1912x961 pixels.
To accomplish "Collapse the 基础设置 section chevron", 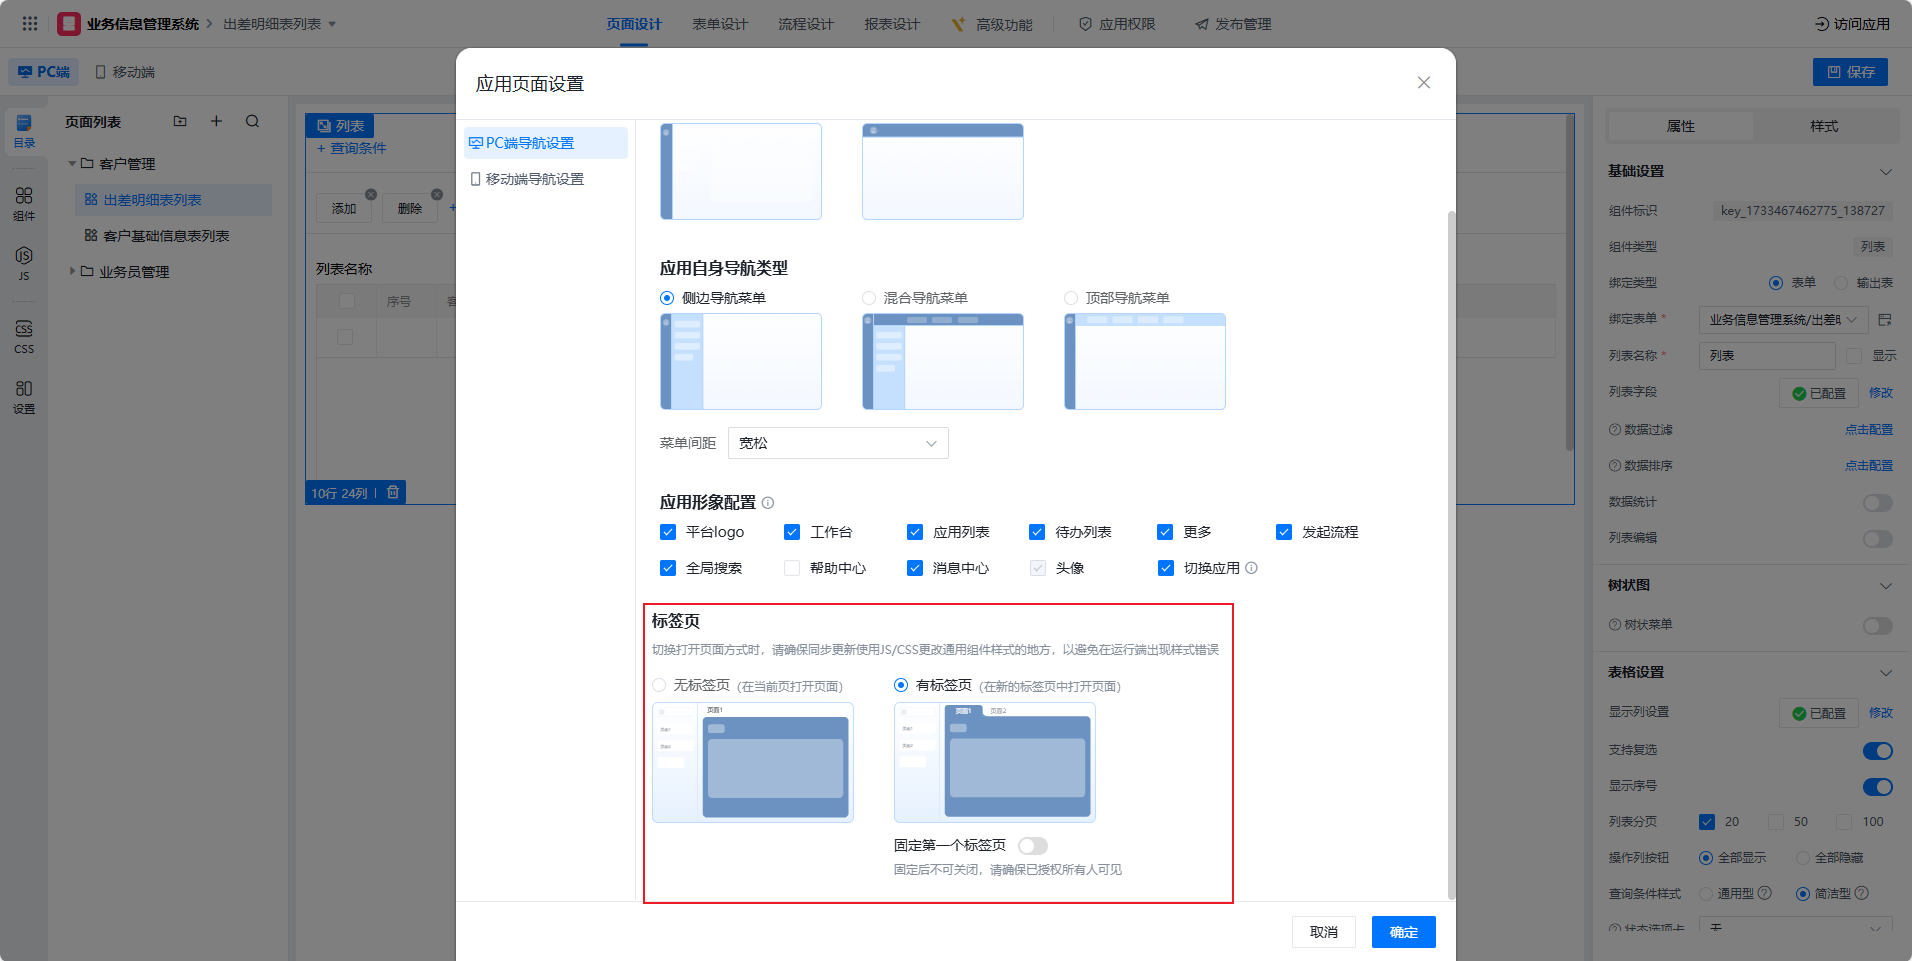I will pyautogui.click(x=1885, y=172).
